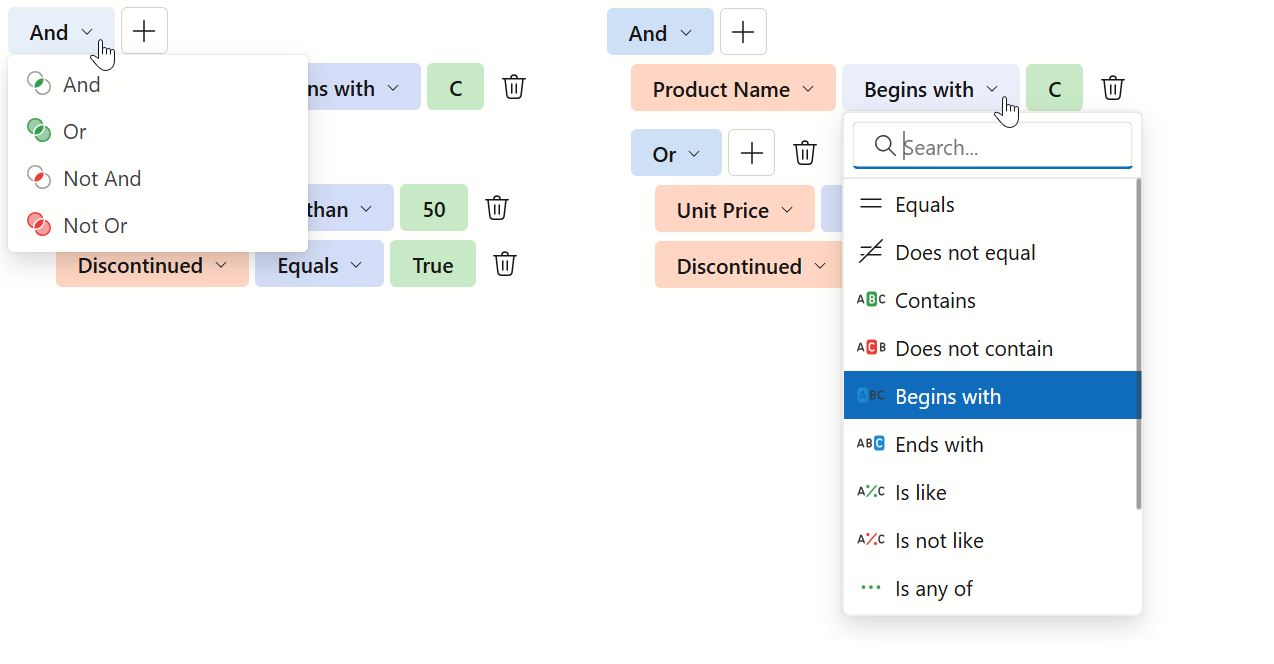The image size is (1274, 664).
Task: Click the Is any of ellipsis icon
Action: coord(870,588)
